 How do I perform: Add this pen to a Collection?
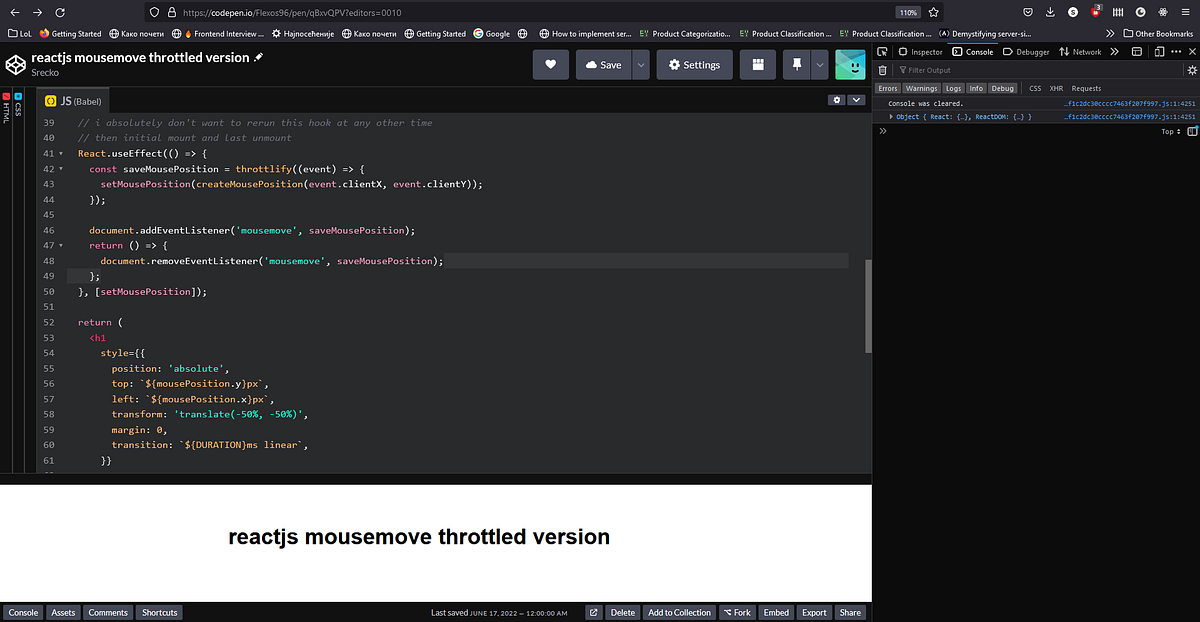[x=679, y=612]
